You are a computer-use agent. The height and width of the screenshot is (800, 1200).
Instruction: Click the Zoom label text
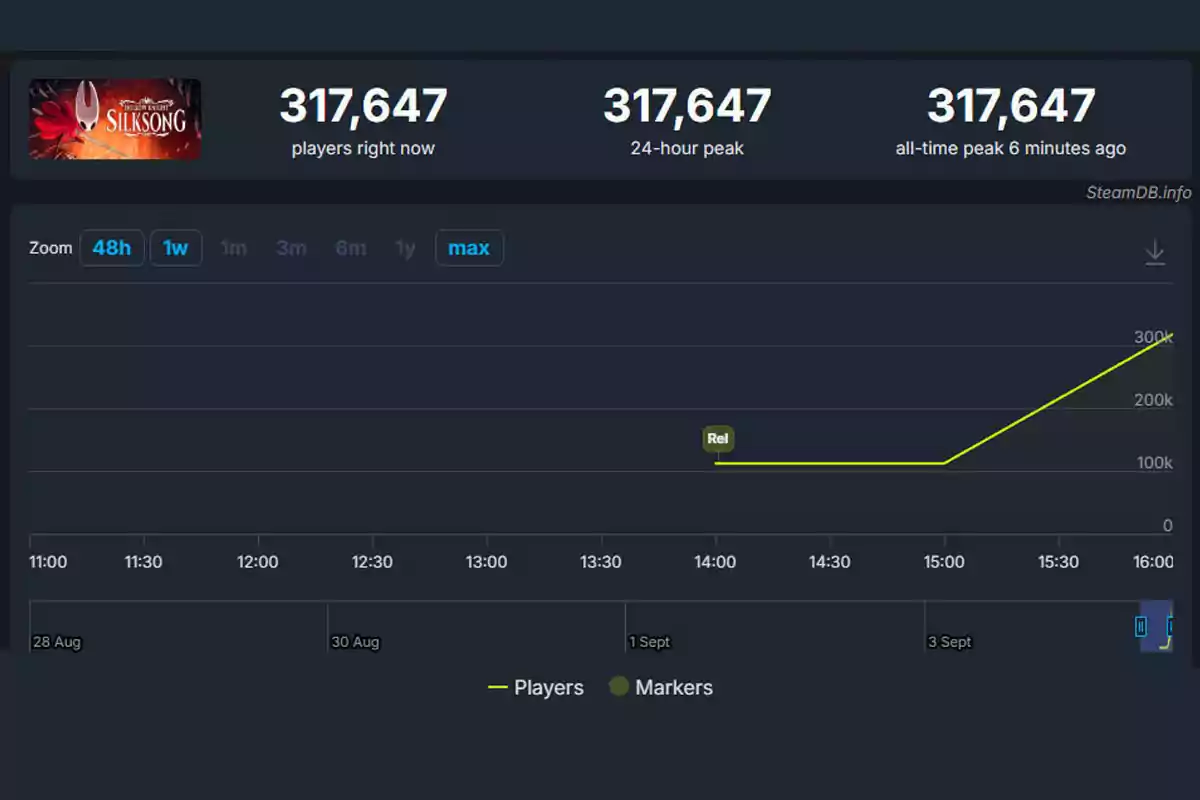coord(51,248)
